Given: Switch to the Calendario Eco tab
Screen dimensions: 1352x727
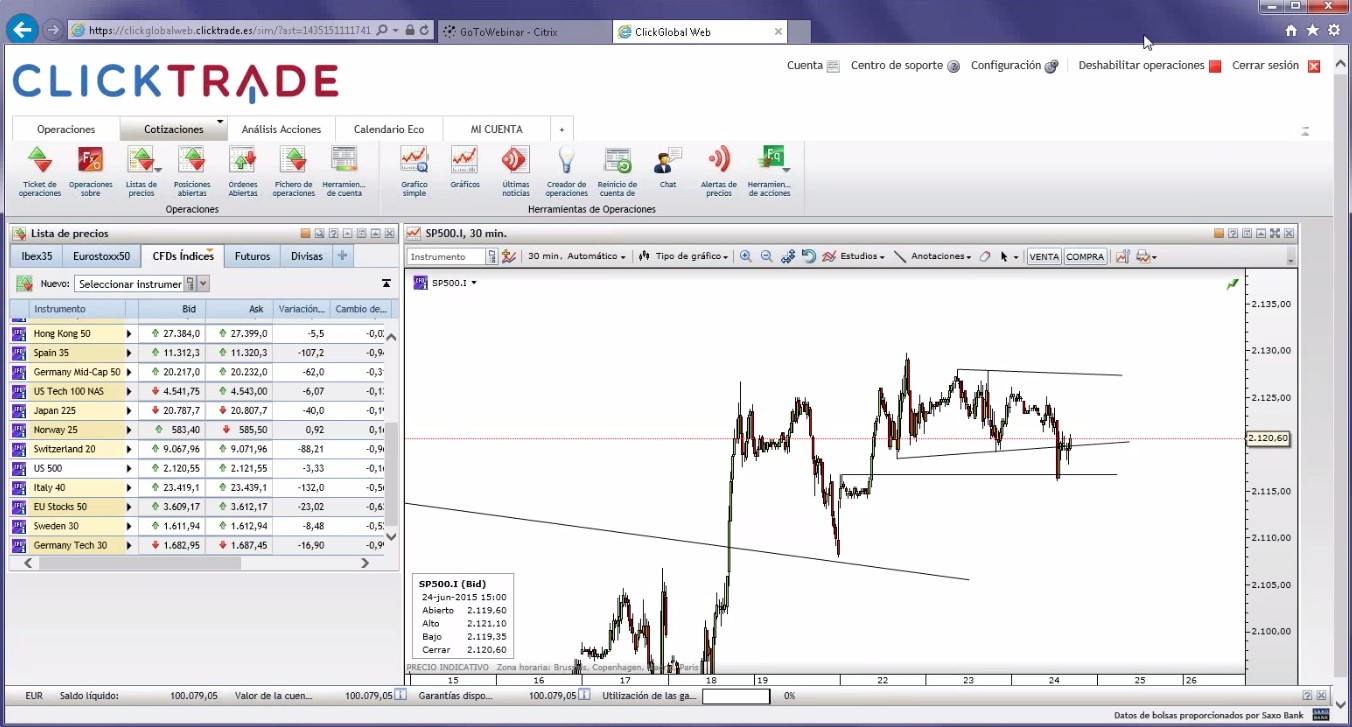Looking at the screenshot, I should 389,129.
